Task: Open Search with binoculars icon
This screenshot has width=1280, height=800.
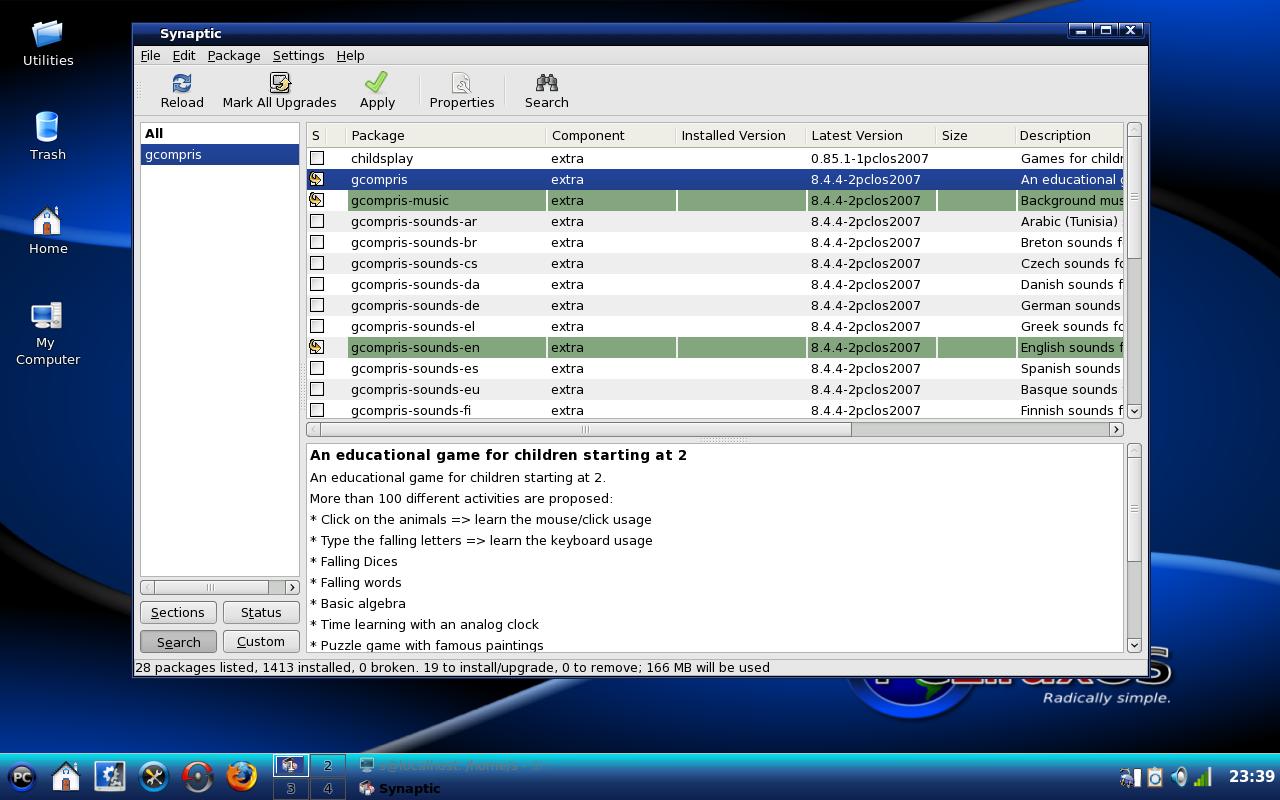Action: [x=546, y=83]
